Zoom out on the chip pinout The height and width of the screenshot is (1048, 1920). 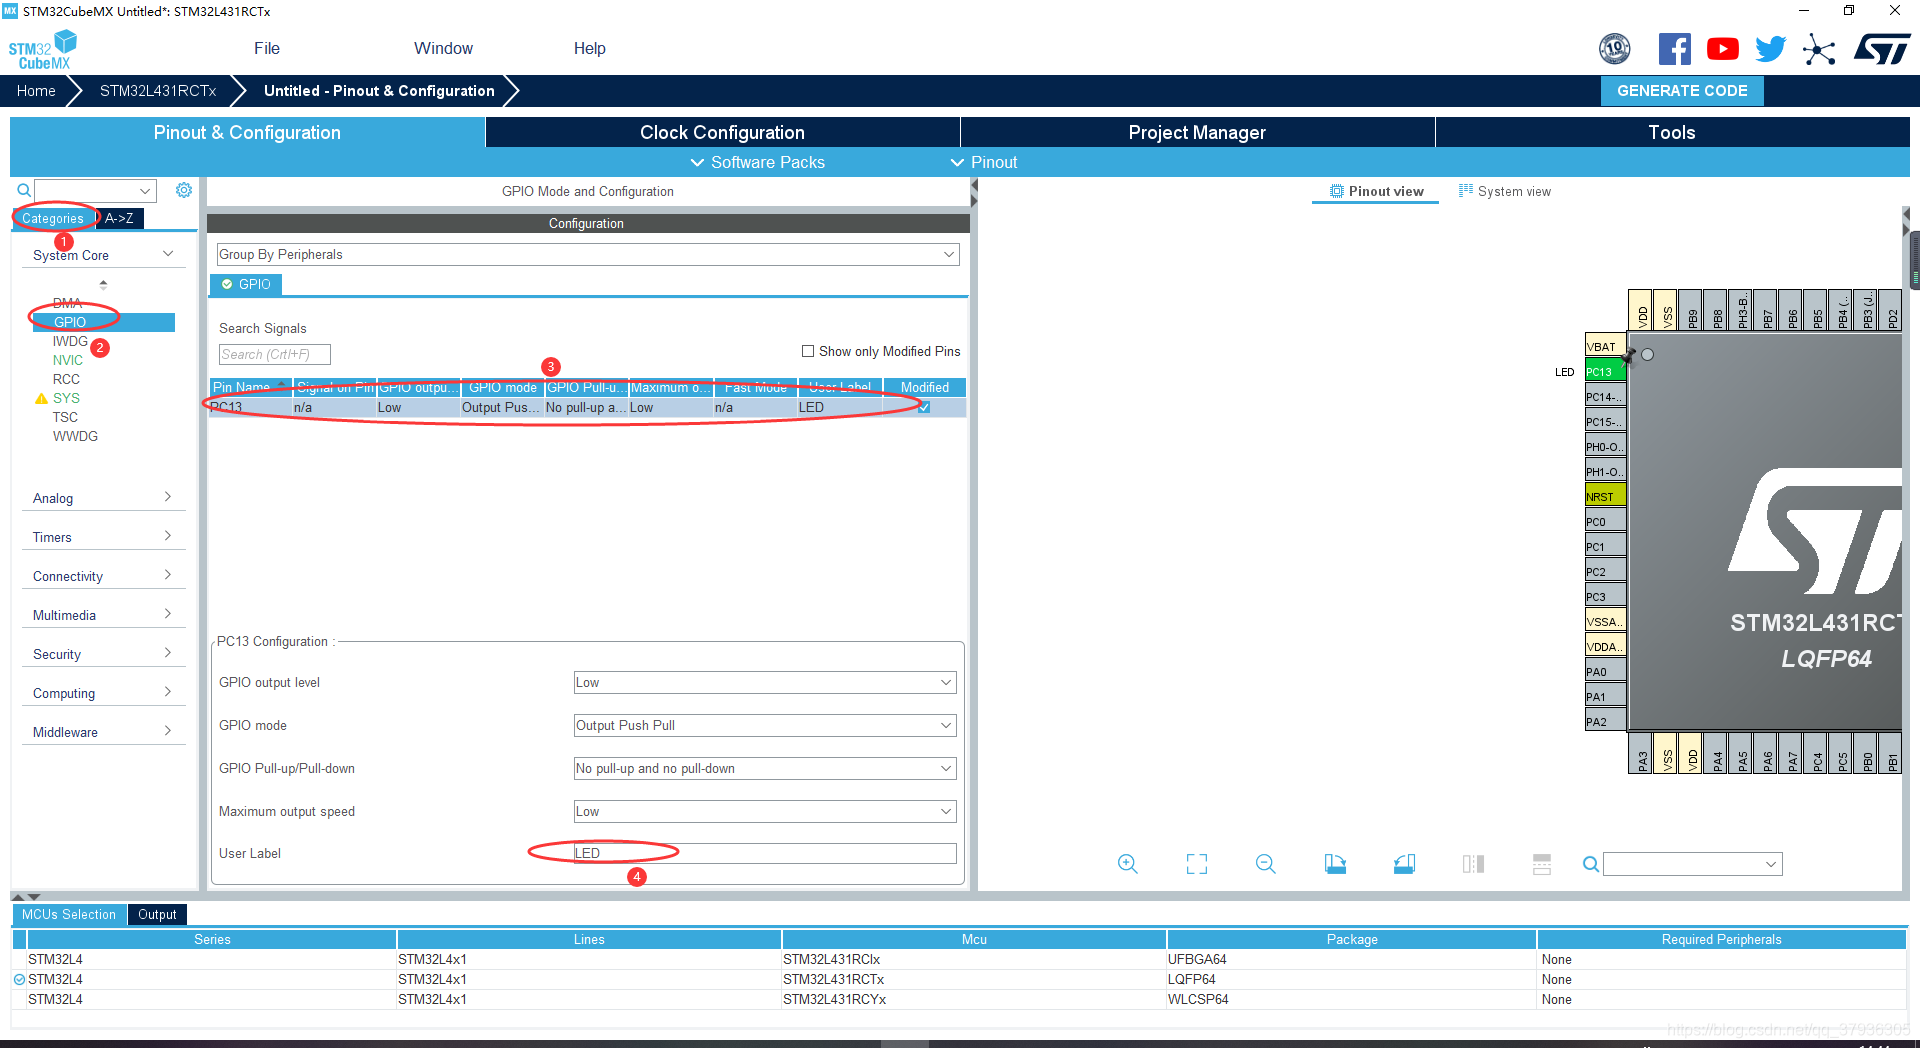(x=1266, y=864)
